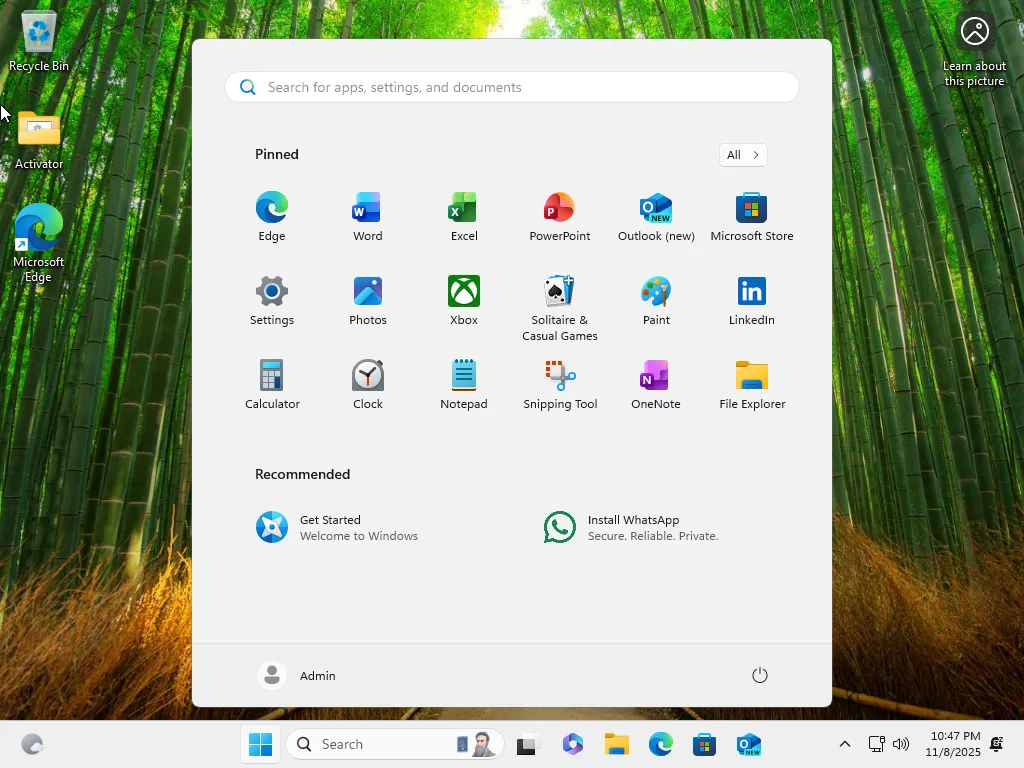
Task: Open the pinned File Explorer app
Action: tap(752, 385)
